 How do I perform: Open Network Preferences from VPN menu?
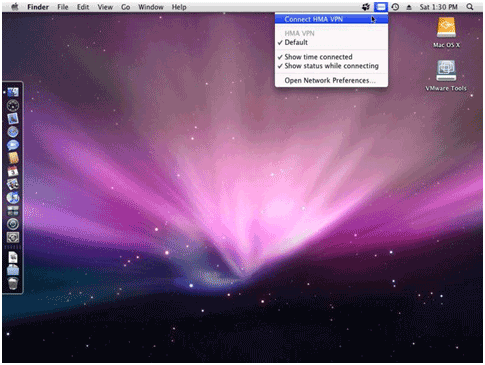331,80
